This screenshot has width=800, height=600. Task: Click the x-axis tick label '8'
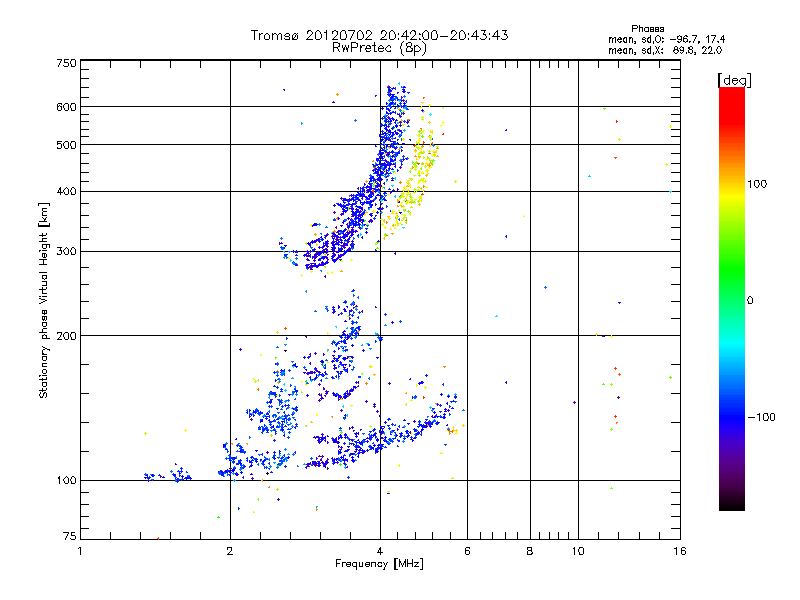(x=530, y=551)
